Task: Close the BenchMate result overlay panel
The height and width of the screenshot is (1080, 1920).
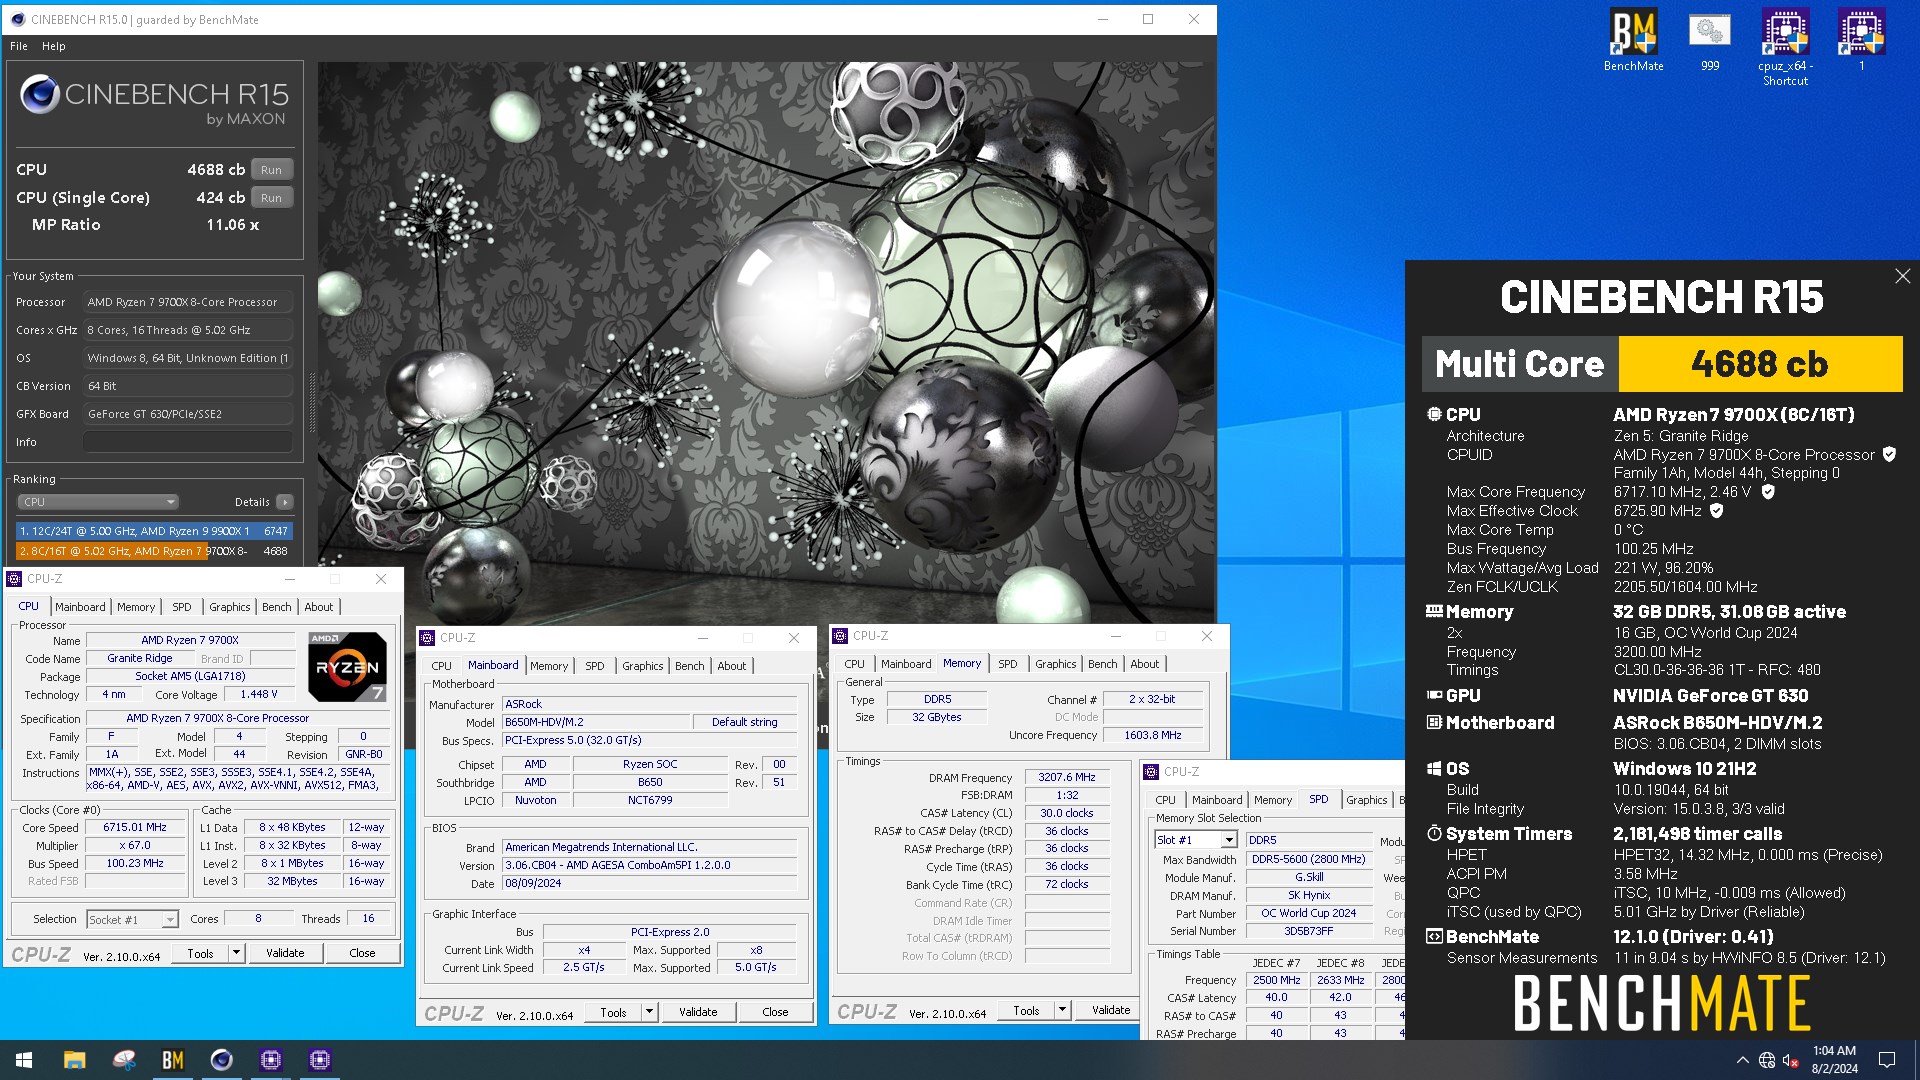Action: tap(1902, 277)
